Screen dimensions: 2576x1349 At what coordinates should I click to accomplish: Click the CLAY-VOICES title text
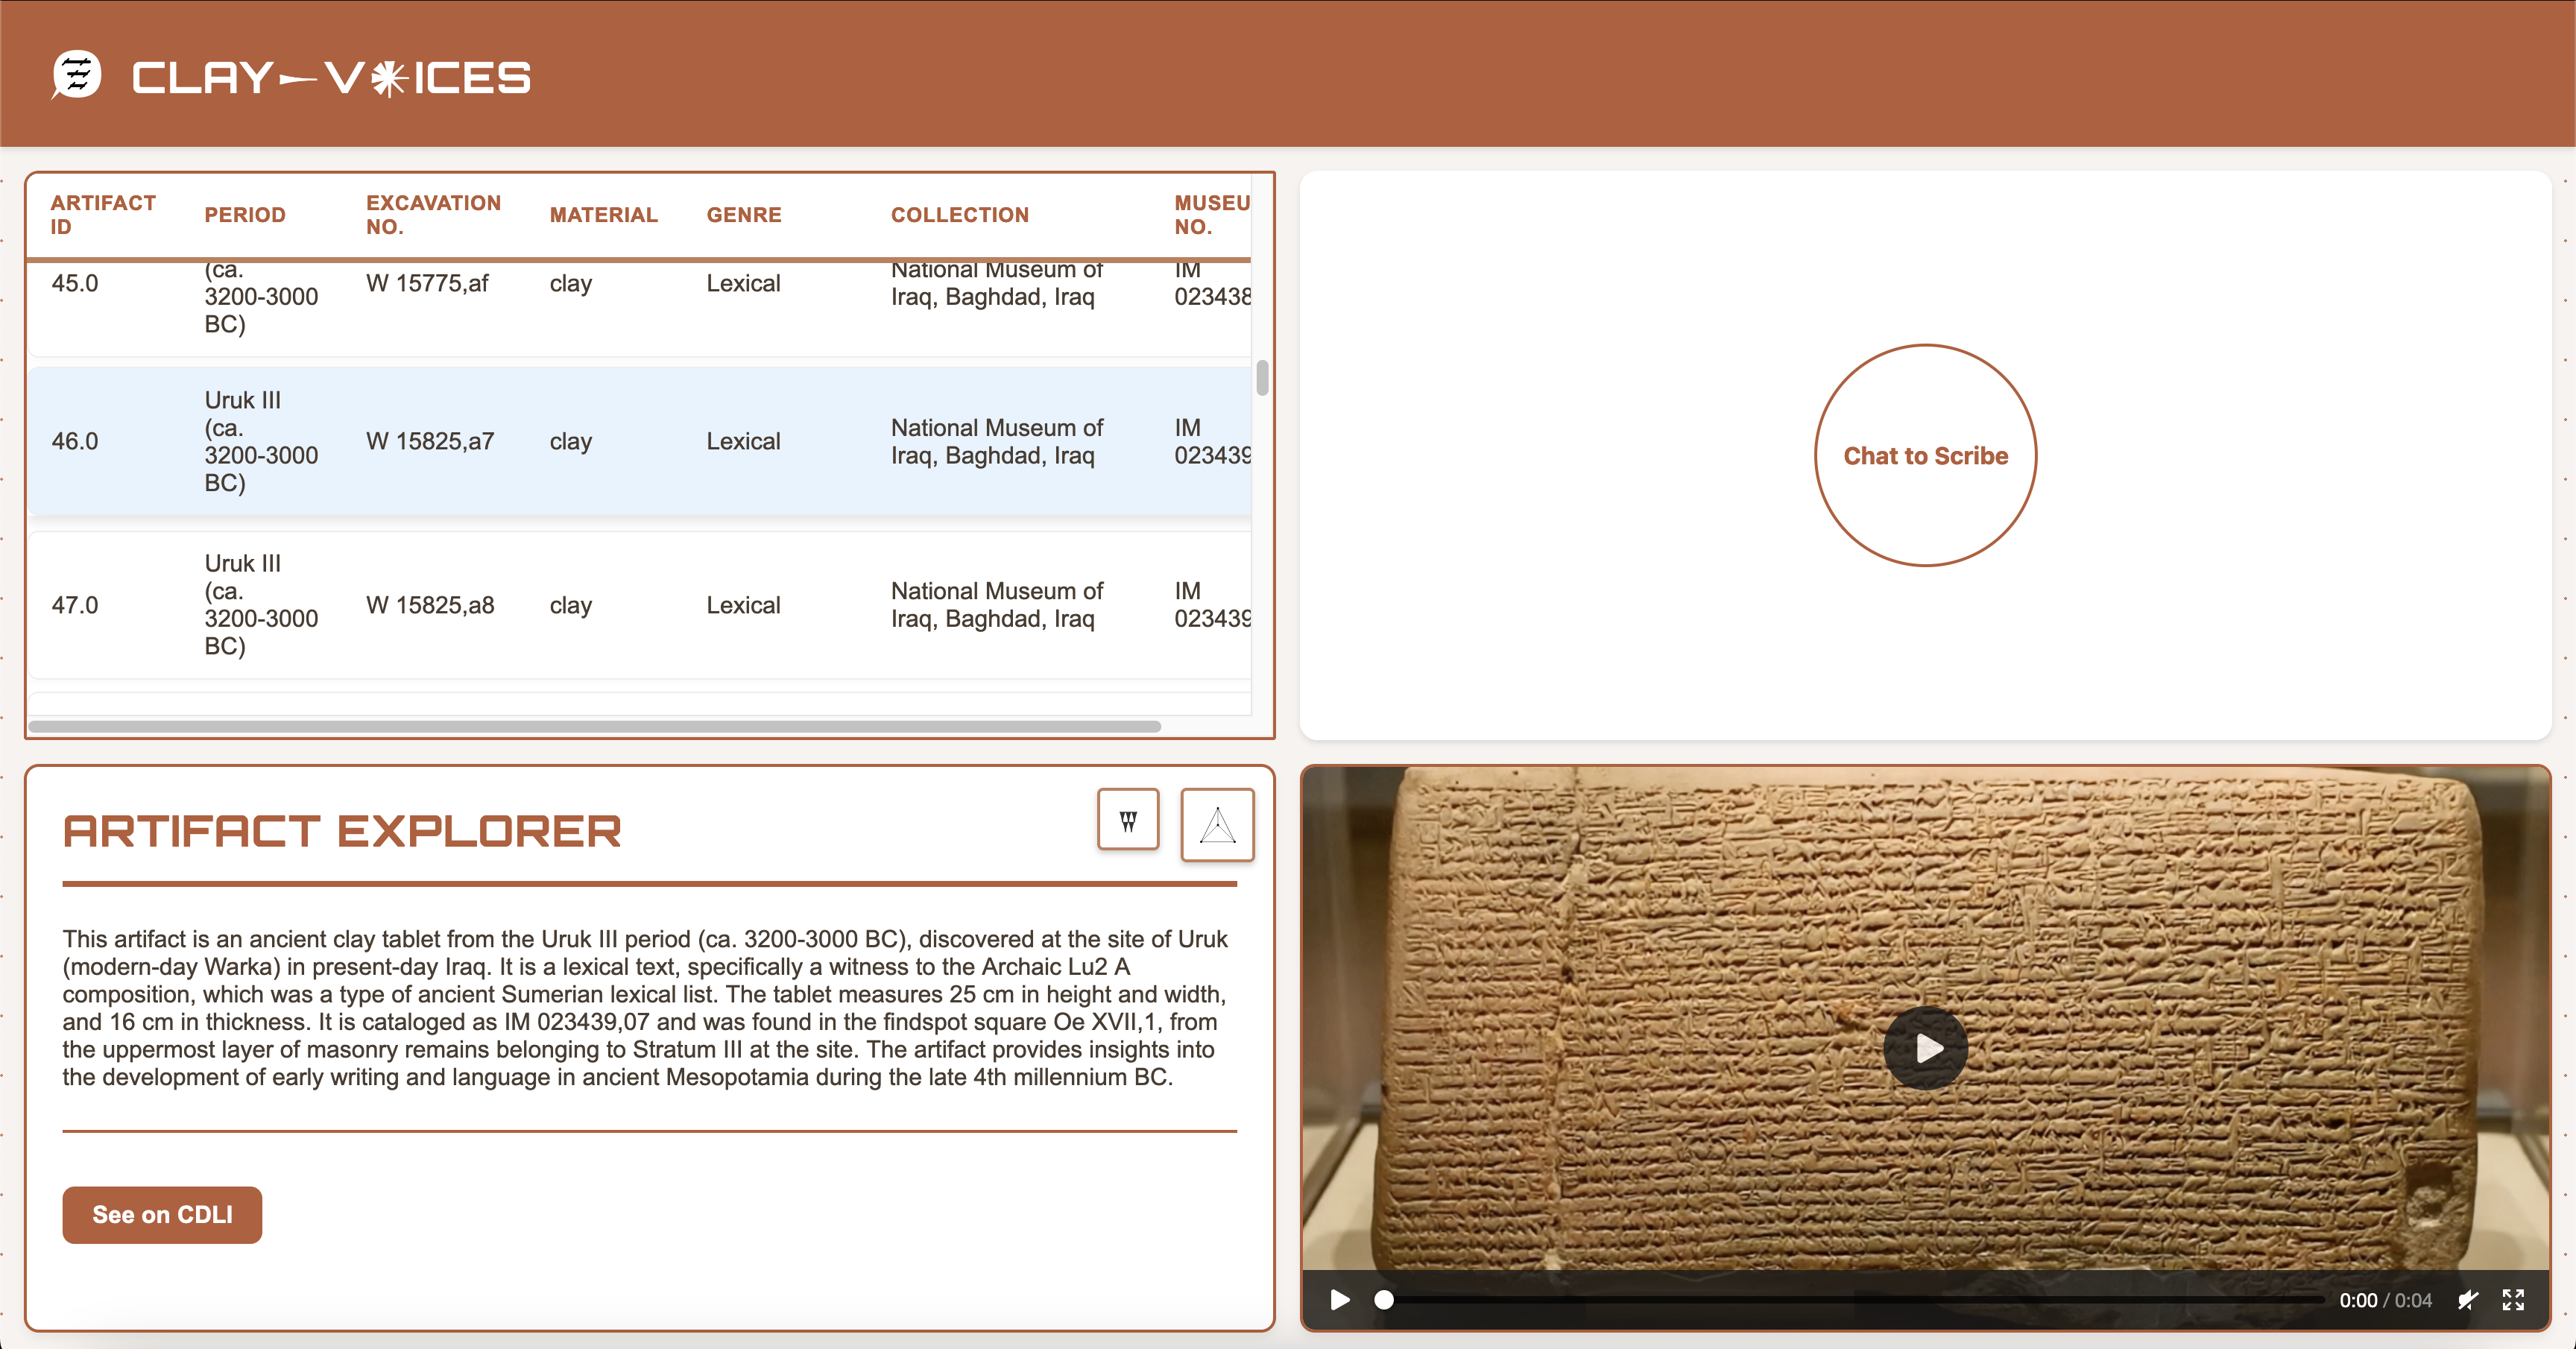[x=331, y=78]
